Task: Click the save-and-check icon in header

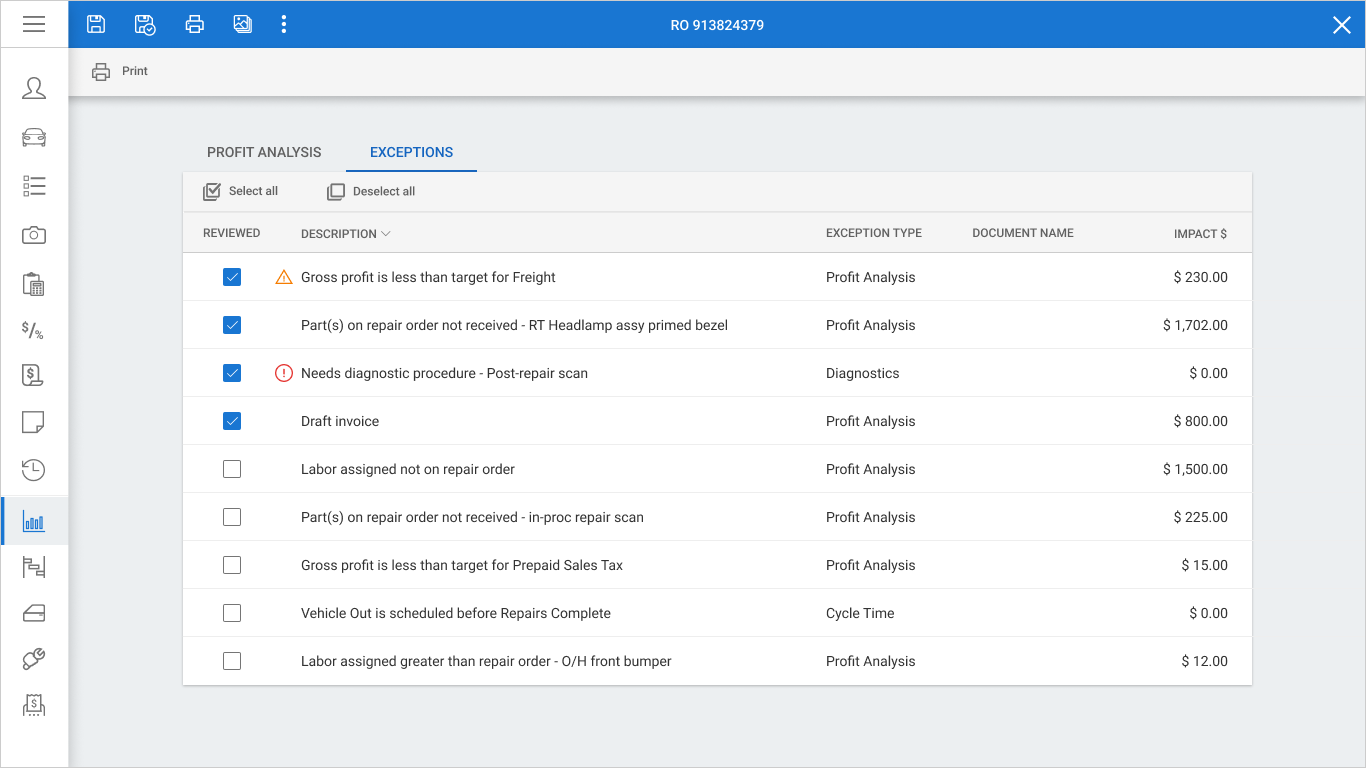Action: tap(145, 24)
